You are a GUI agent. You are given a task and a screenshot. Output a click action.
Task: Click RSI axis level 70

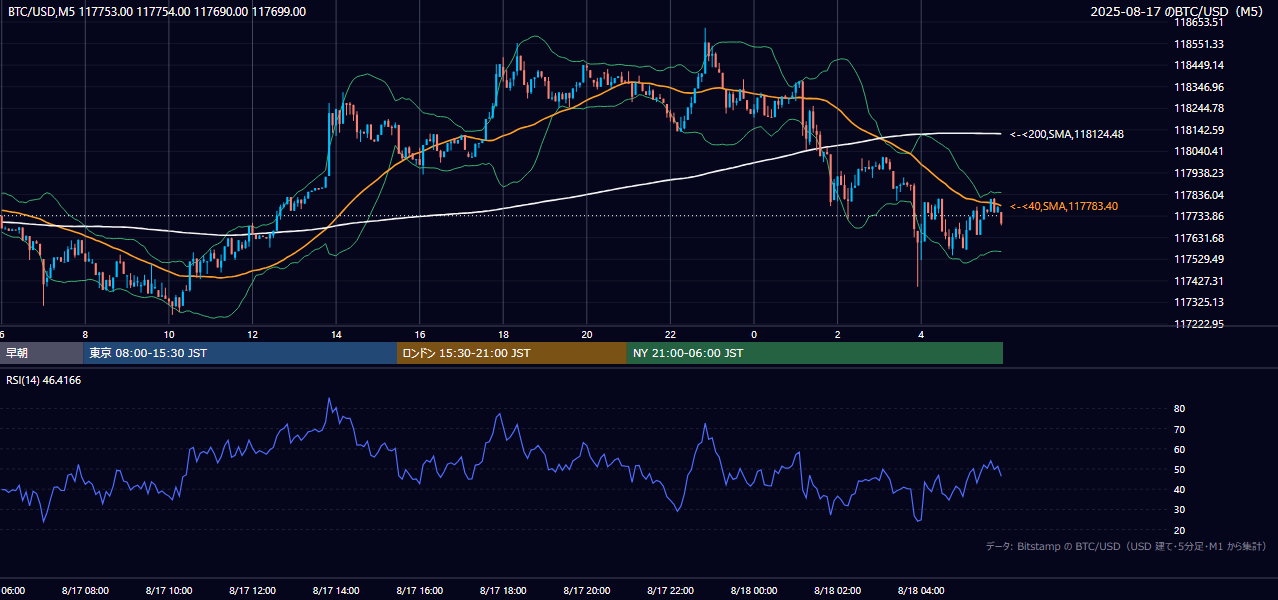coord(1179,429)
